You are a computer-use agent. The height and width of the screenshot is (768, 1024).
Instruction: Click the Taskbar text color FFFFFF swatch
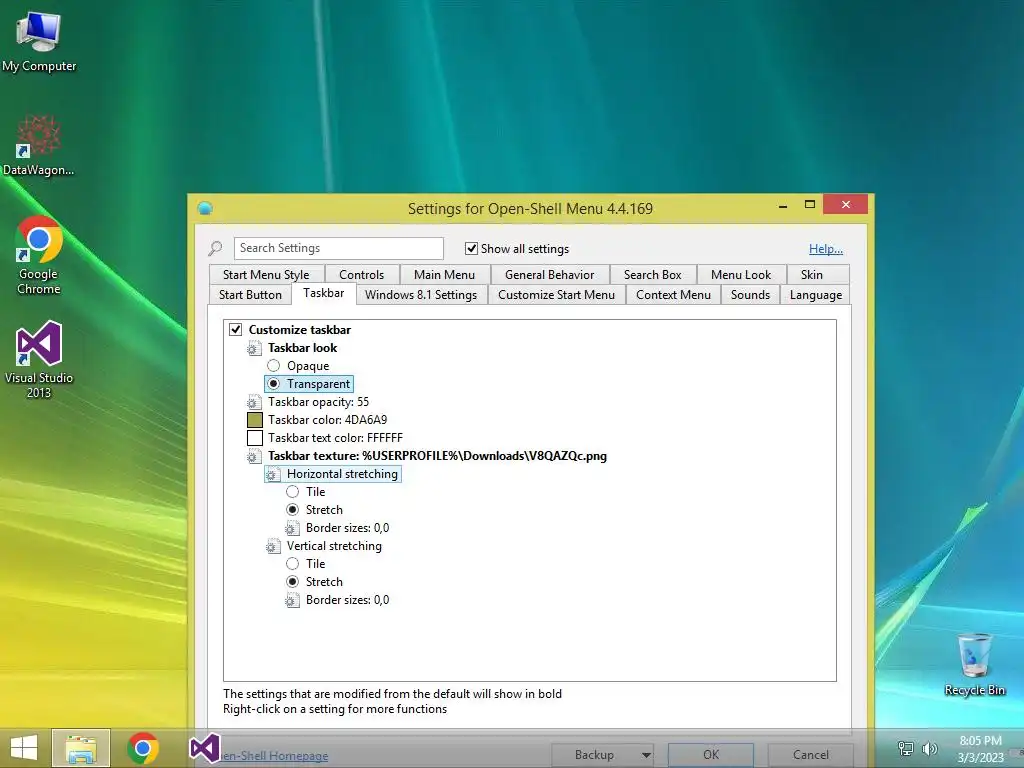point(255,438)
